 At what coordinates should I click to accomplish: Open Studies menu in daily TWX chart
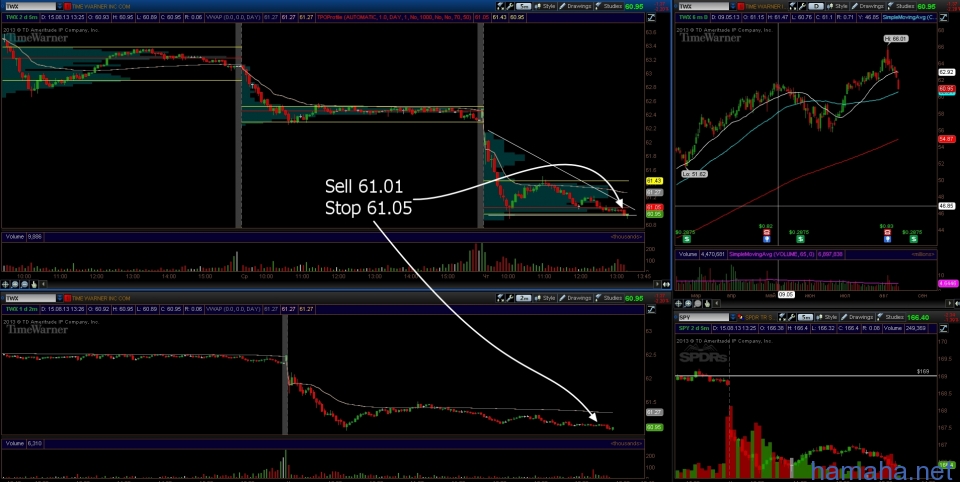[x=901, y=6]
